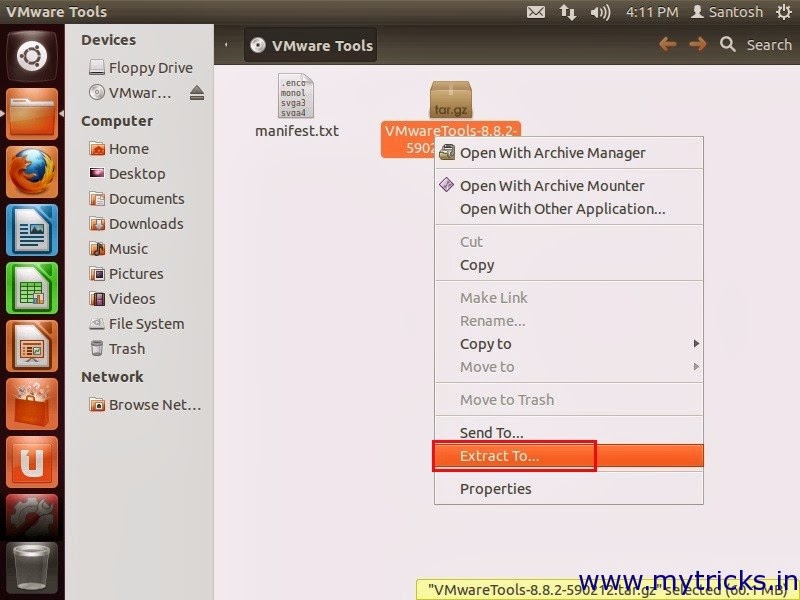Open Ubuntu Software Center from the dock

[32, 405]
